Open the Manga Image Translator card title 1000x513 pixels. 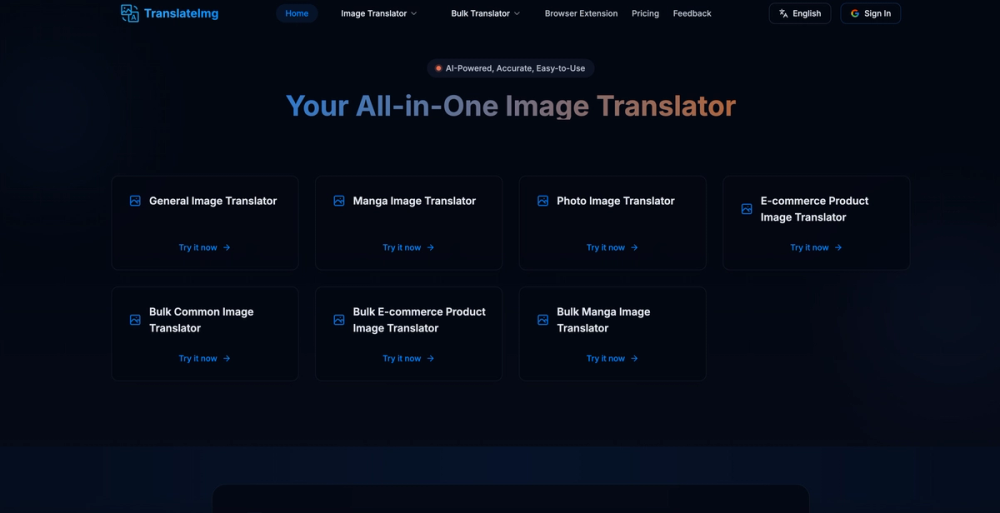tap(415, 201)
